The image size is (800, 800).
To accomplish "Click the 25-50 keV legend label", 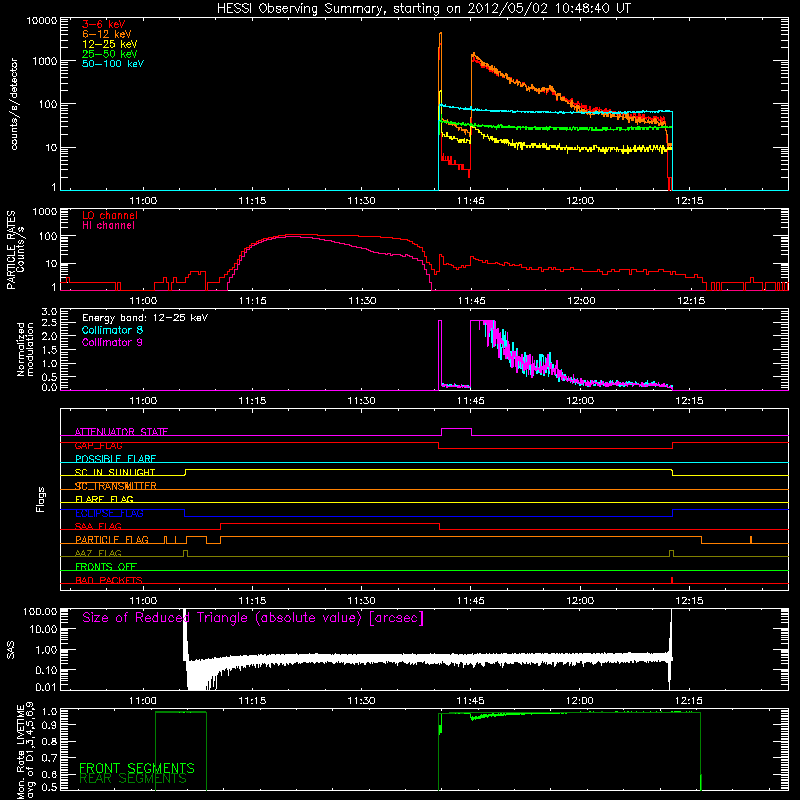I will pos(110,54).
